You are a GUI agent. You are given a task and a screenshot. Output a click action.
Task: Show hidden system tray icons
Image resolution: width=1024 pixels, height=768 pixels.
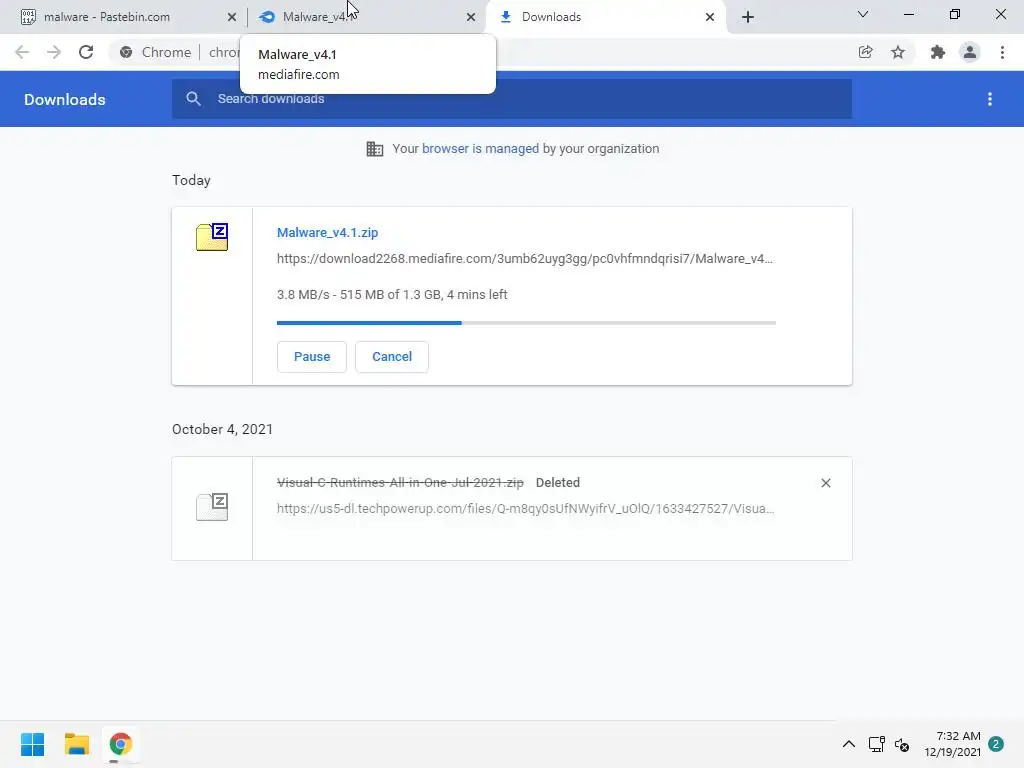click(848, 744)
